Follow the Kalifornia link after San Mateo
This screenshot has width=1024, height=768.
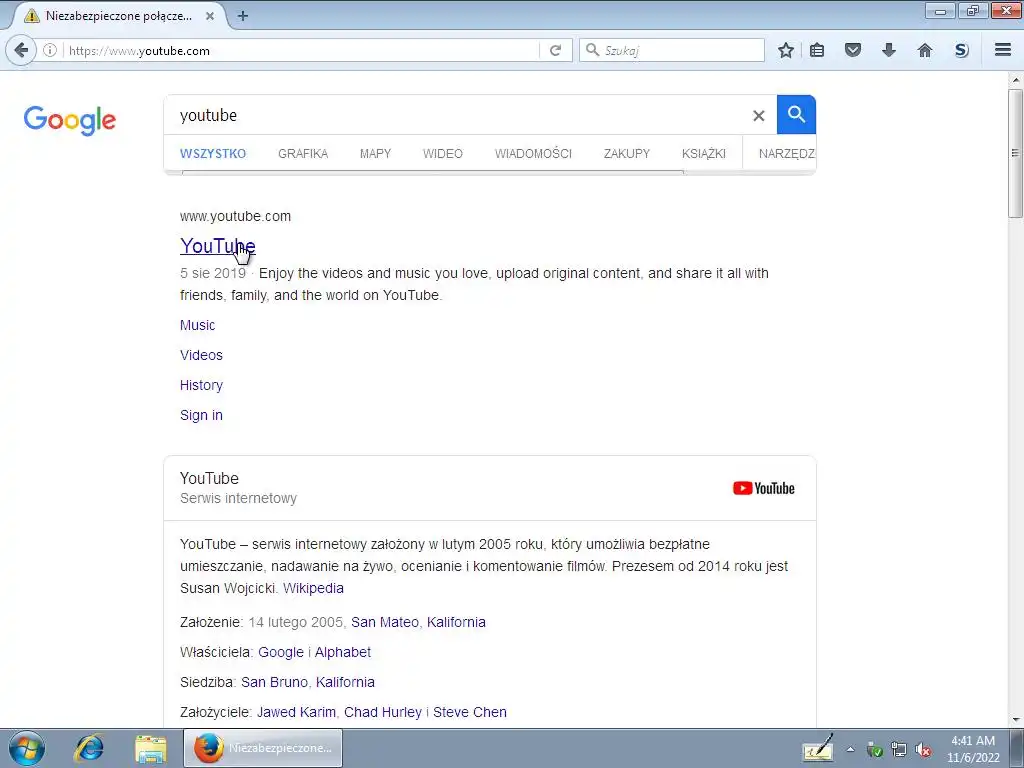[x=456, y=622]
